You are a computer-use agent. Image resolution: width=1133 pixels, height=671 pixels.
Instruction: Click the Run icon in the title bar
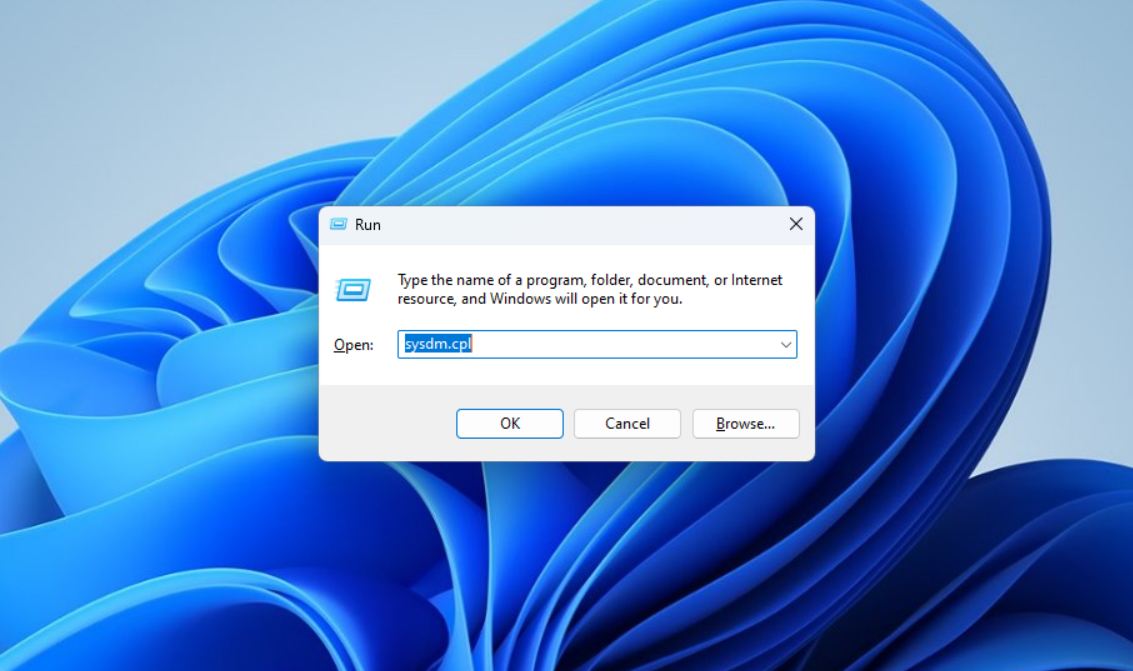coord(338,224)
